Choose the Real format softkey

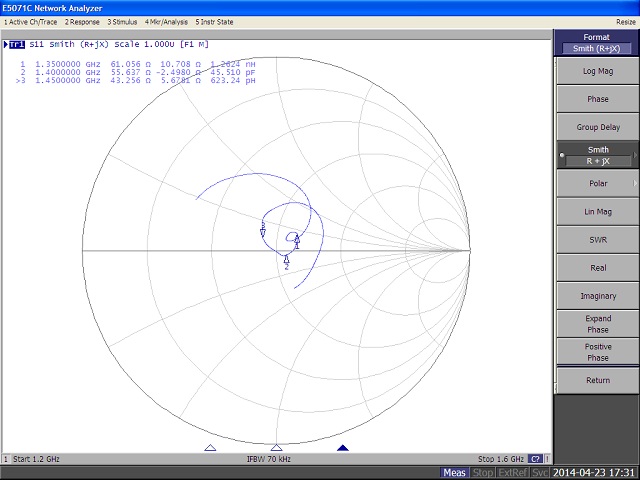pos(598,268)
